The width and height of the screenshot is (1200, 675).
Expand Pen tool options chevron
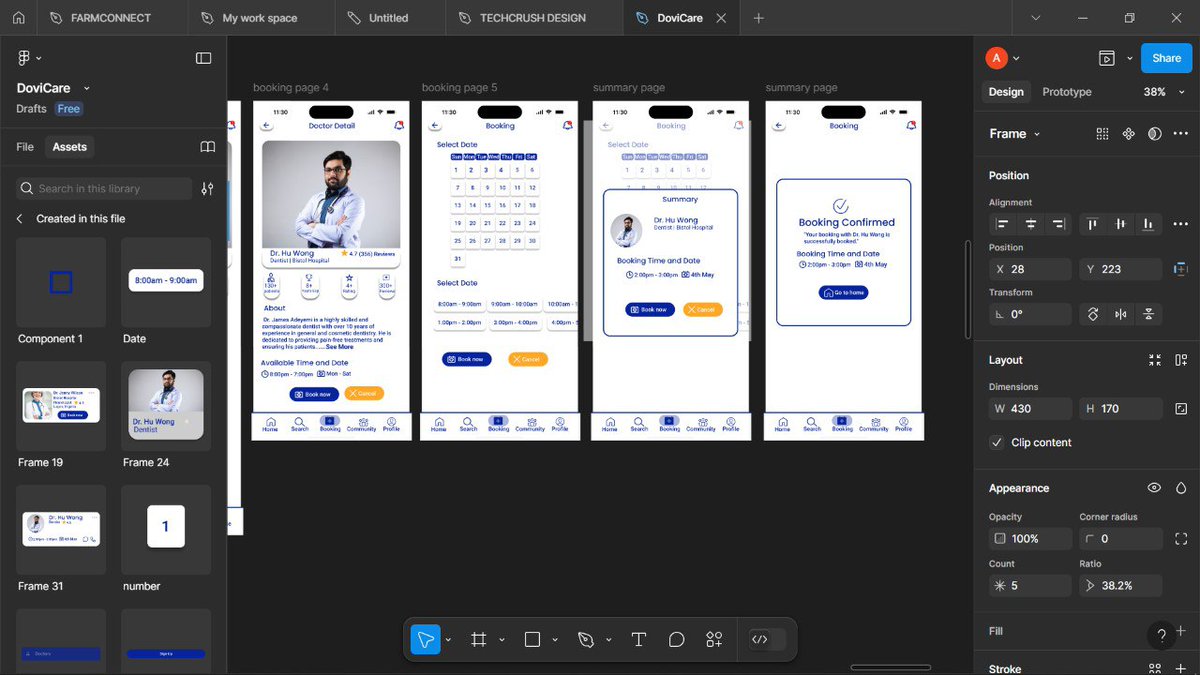coord(609,640)
